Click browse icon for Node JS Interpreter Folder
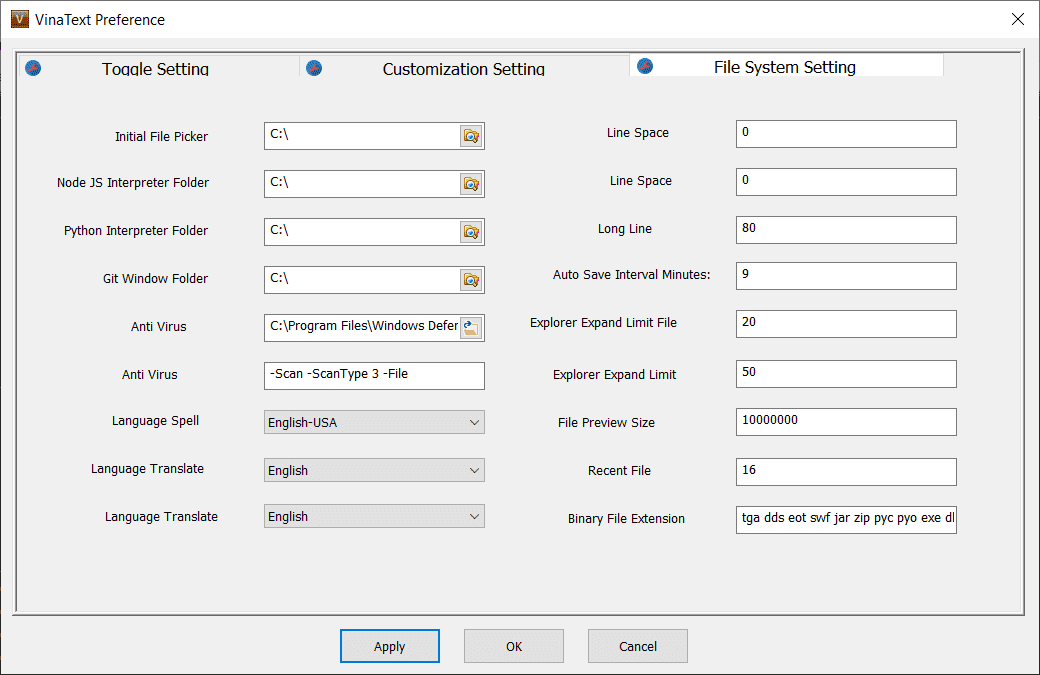Viewport: 1040px width, 675px height. pos(471,184)
